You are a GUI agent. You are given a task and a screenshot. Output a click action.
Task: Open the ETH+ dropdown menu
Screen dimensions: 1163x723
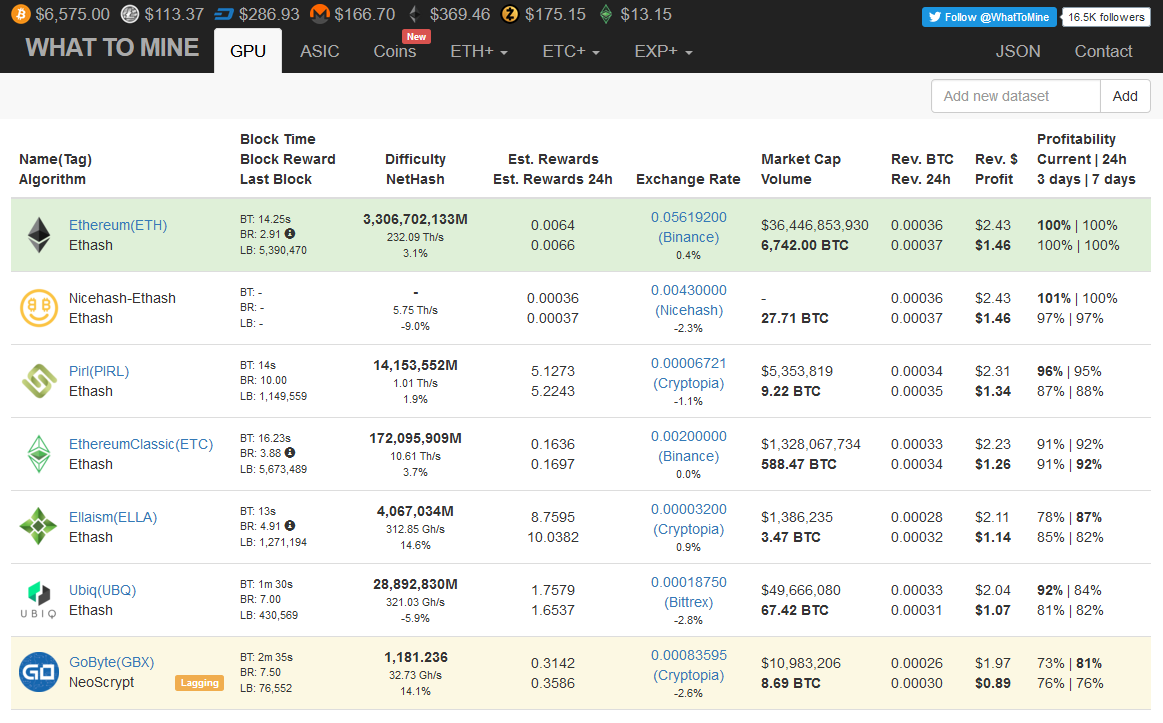[479, 51]
